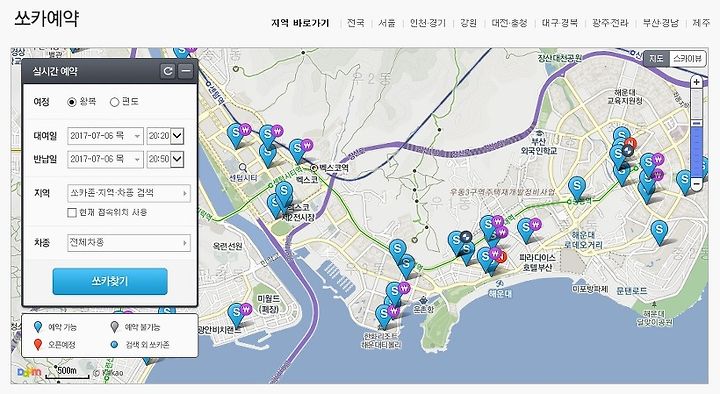This screenshot has height=394, width=720.
Task: Click the 벡스코역 station marker
Action: (x=314, y=168)
